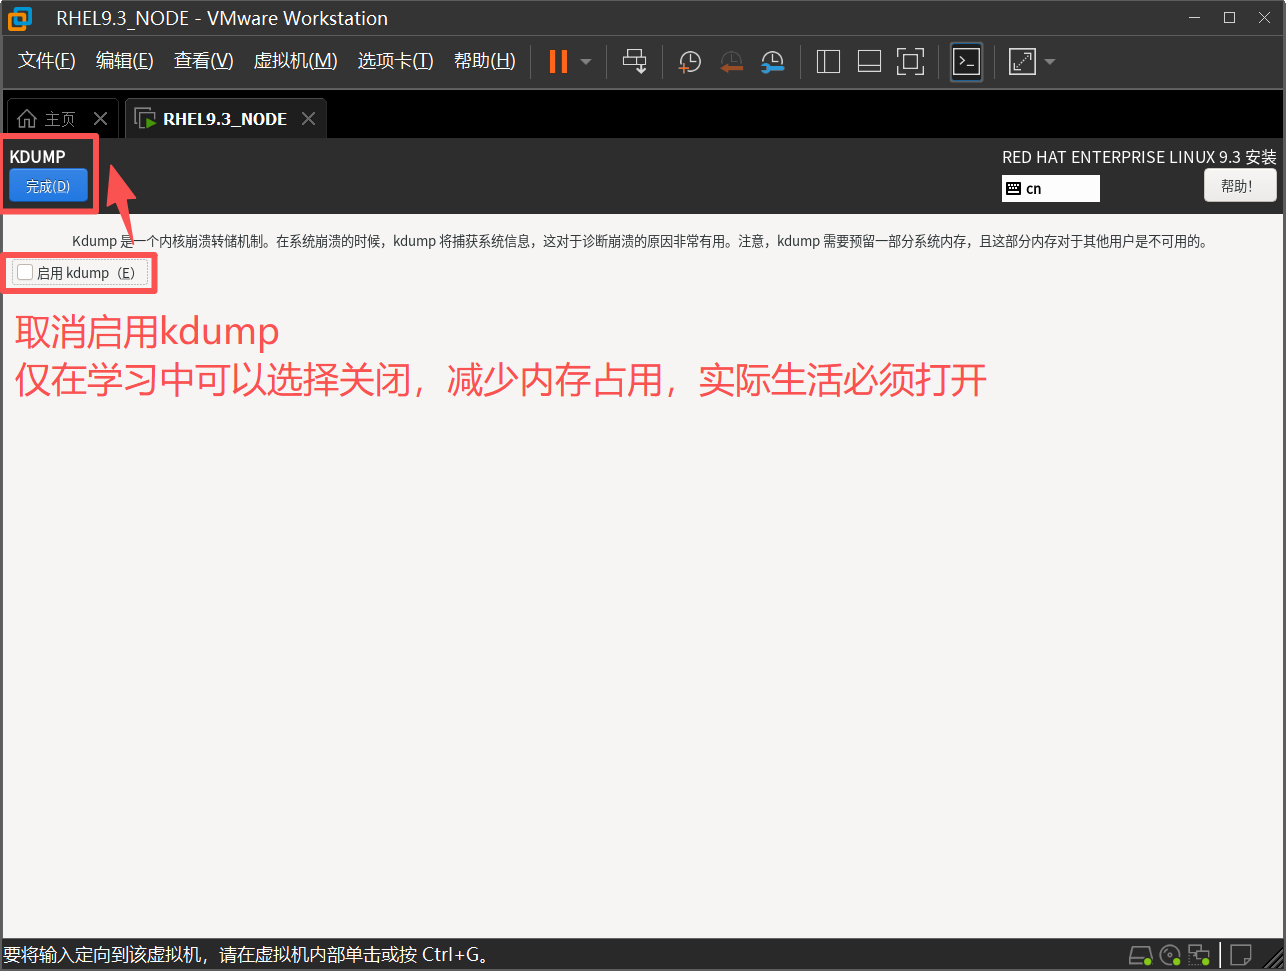Toggle the 启用 kdump (E) checkbox
This screenshot has width=1286, height=971.
click(26, 272)
